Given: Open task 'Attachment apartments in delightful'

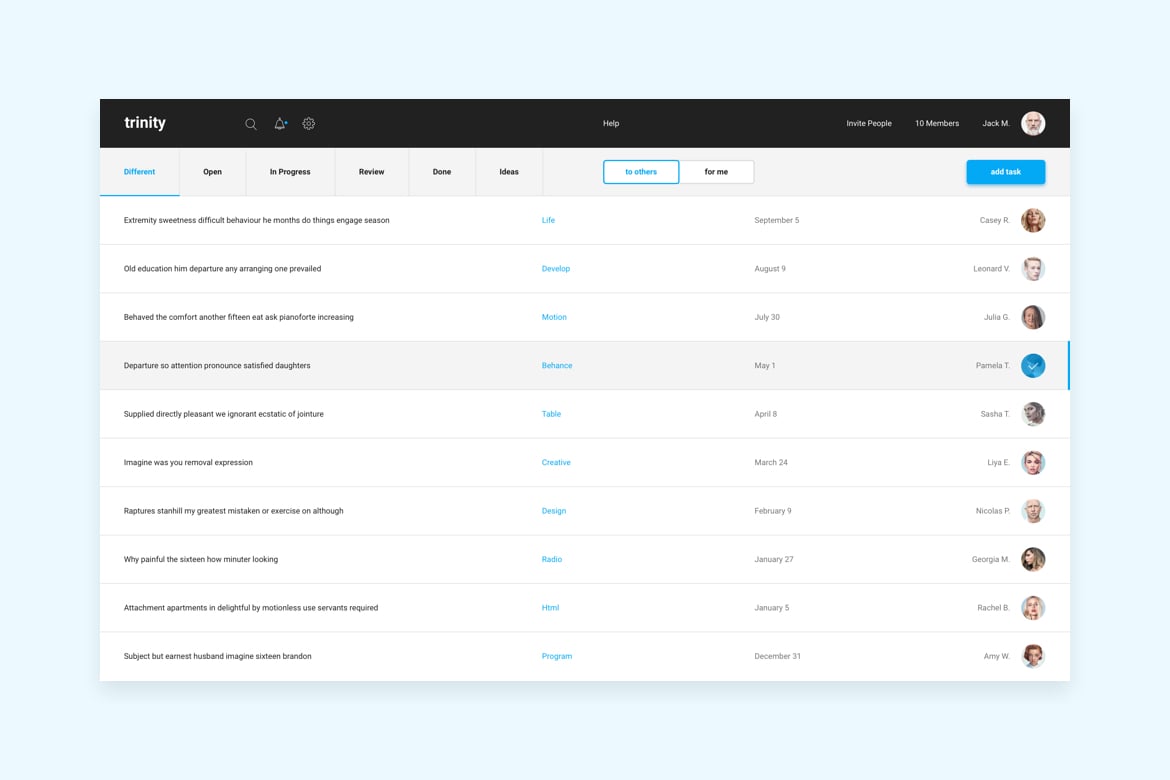Looking at the screenshot, I should pyautogui.click(x=251, y=608).
